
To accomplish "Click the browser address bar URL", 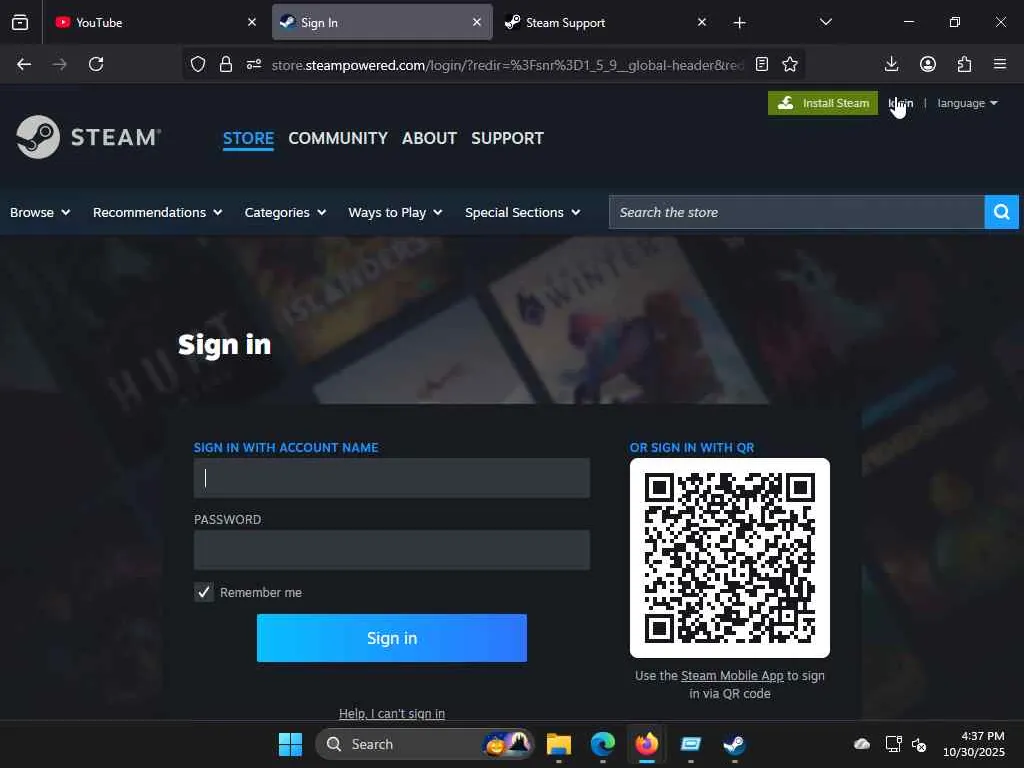I will tap(507, 65).
